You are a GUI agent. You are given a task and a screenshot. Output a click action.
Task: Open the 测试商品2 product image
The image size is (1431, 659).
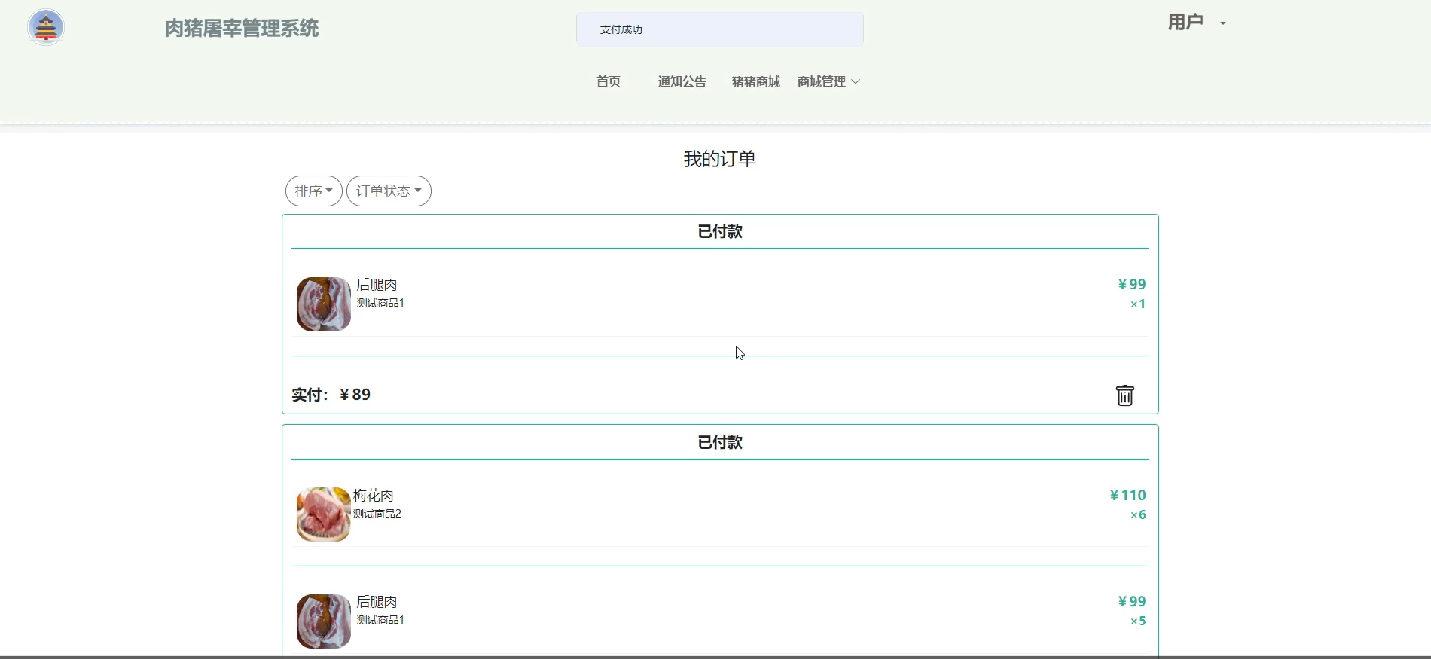pyautogui.click(x=324, y=514)
